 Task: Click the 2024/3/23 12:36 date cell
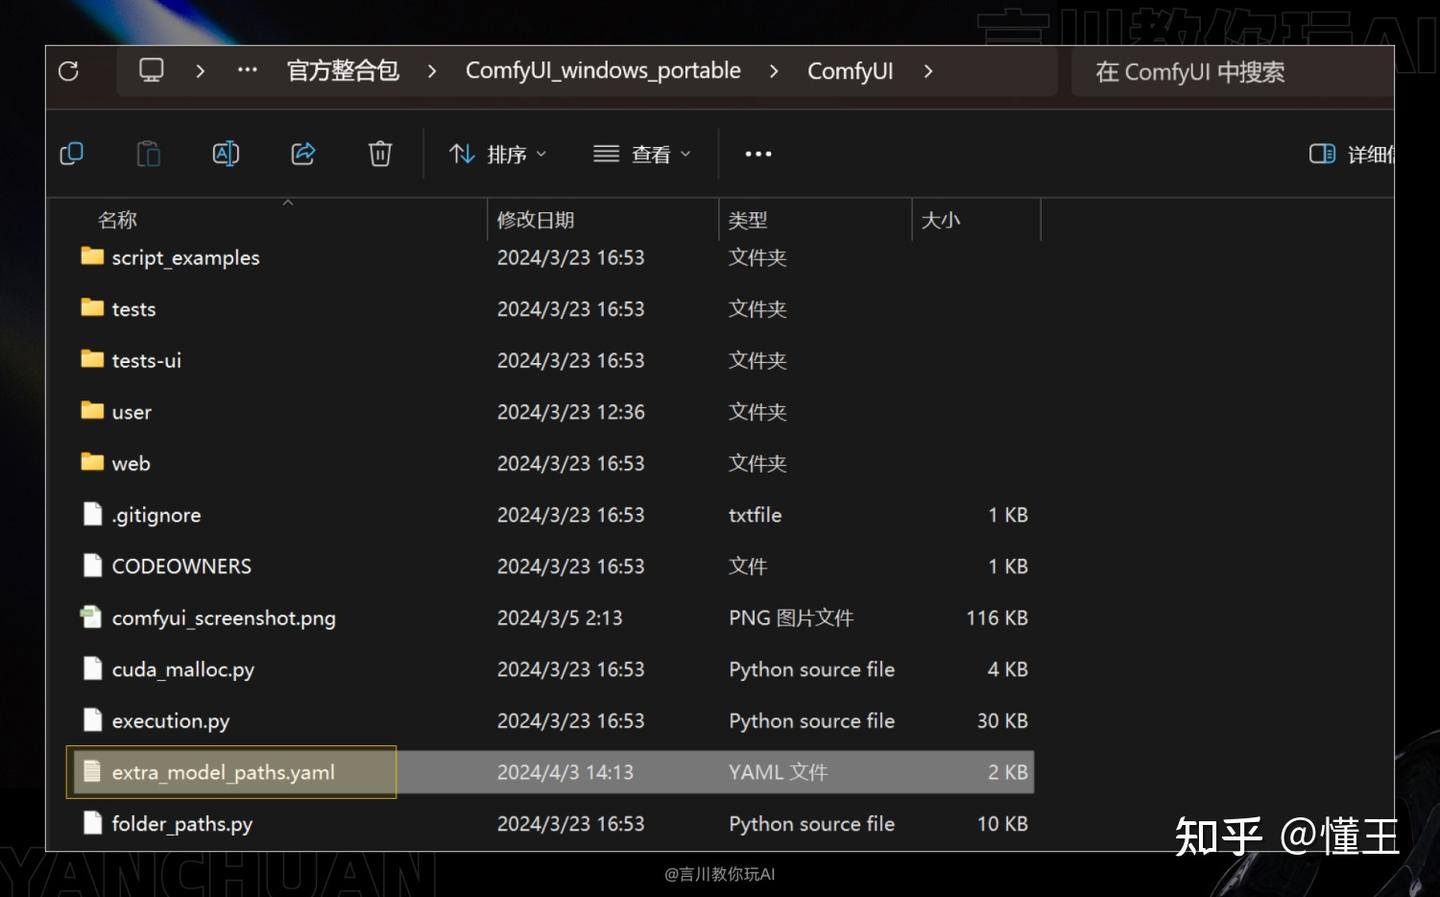(x=571, y=412)
